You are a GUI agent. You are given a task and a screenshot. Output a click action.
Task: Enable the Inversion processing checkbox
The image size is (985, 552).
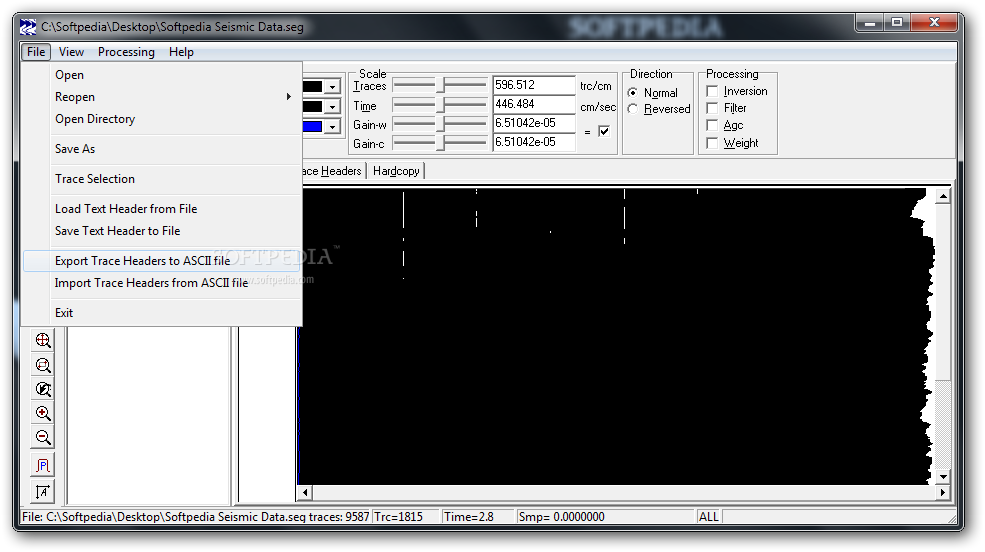tap(712, 91)
